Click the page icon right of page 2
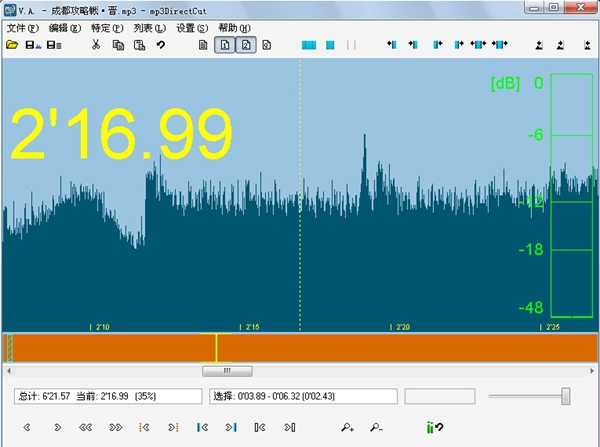The height and width of the screenshot is (447, 600). [x=267, y=45]
